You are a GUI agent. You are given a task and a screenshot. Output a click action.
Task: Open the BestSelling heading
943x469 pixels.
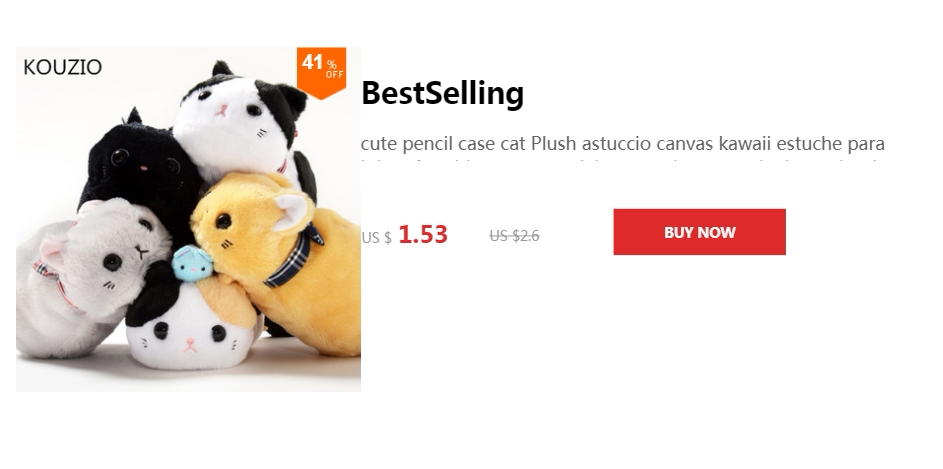point(443,93)
